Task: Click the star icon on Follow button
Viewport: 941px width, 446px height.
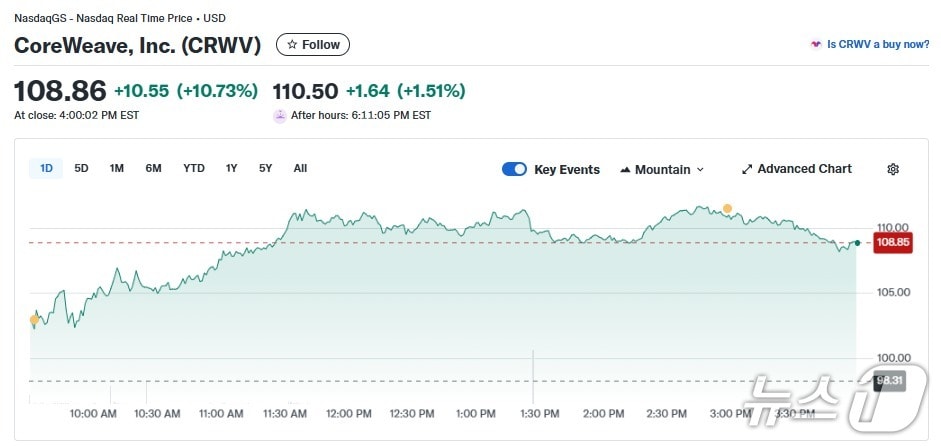Action: coord(291,45)
